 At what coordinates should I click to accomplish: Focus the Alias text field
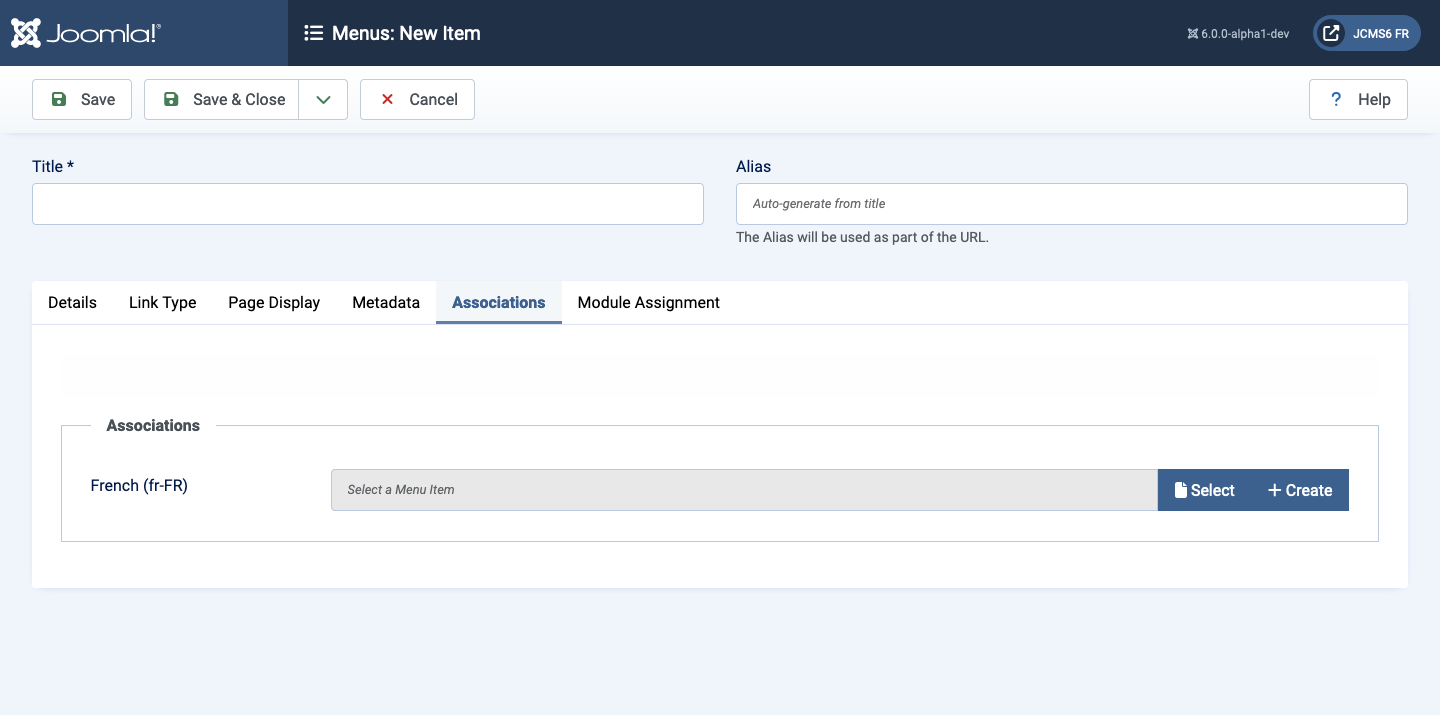(x=1072, y=204)
